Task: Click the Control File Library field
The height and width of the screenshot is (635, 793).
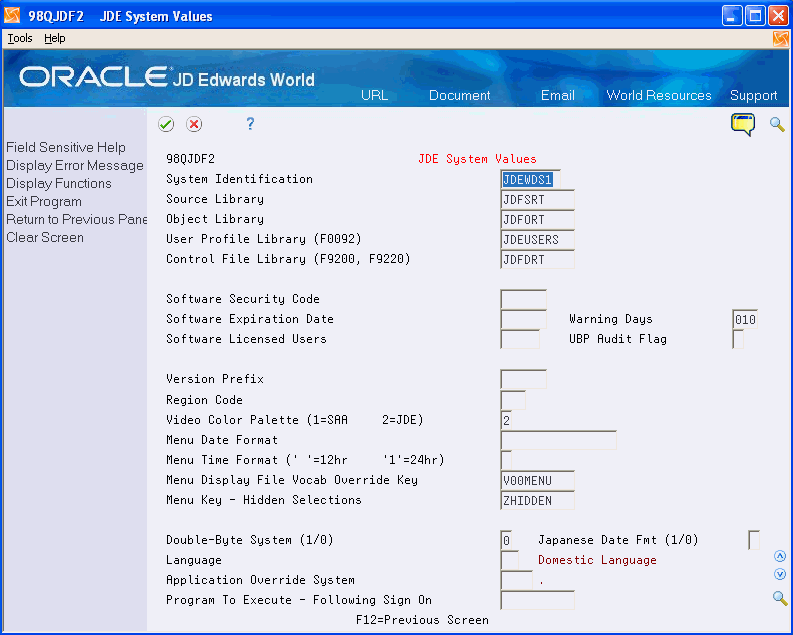Action: (538, 259)
